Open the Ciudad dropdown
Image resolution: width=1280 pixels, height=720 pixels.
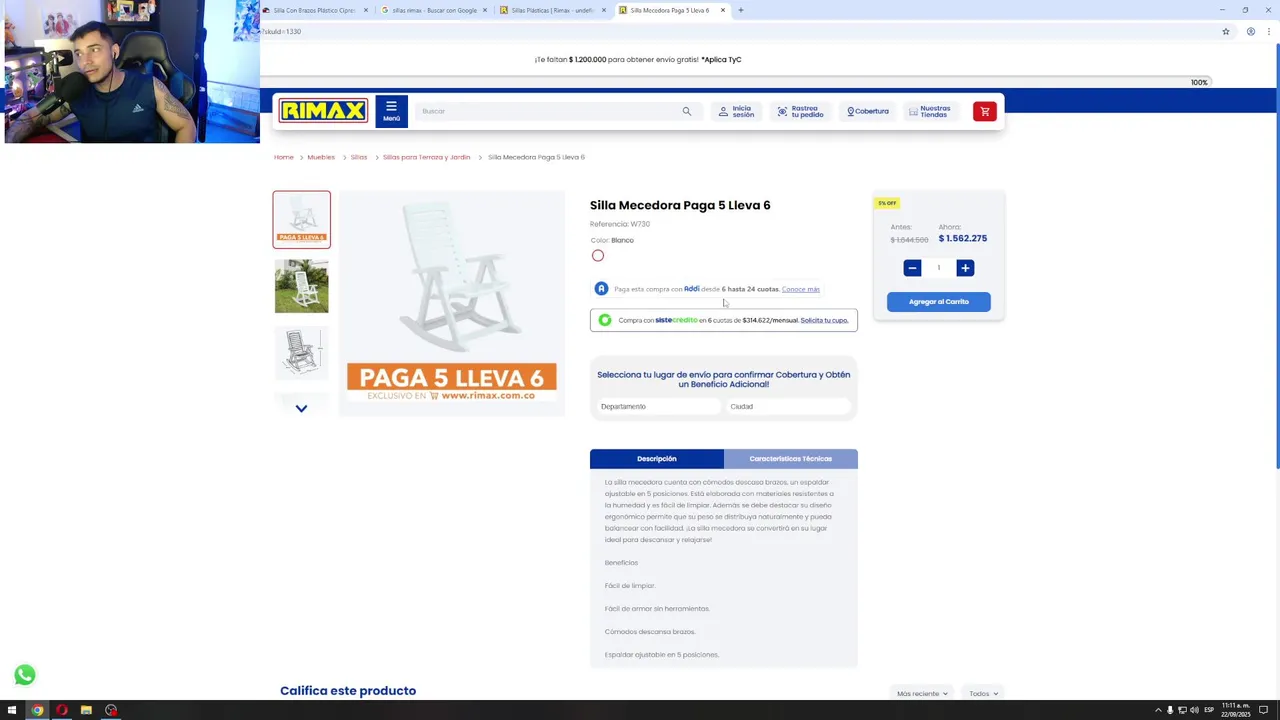[788, 406]
